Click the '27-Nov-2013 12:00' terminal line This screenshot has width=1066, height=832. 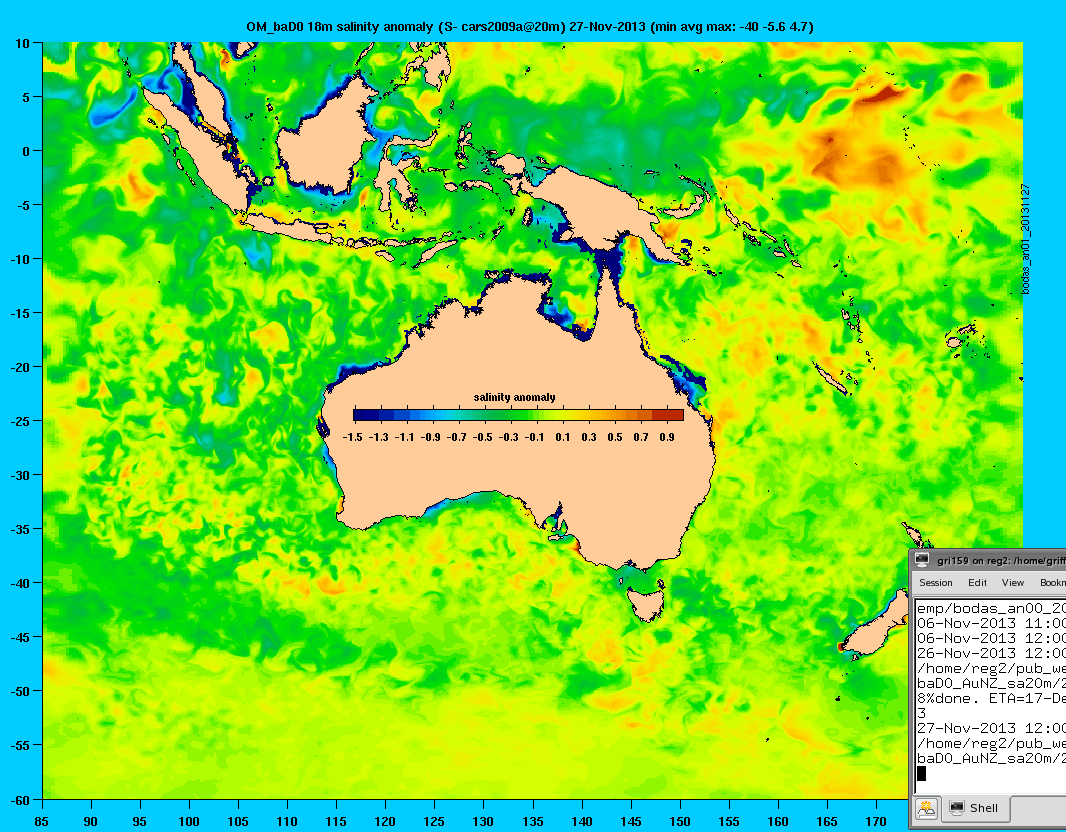tap(991, 728)
